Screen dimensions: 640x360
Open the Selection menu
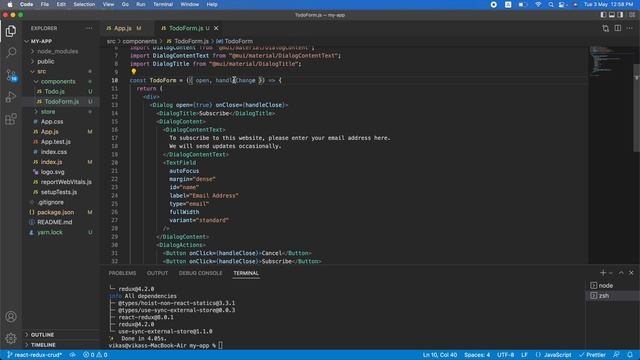[x=84, y=4]
